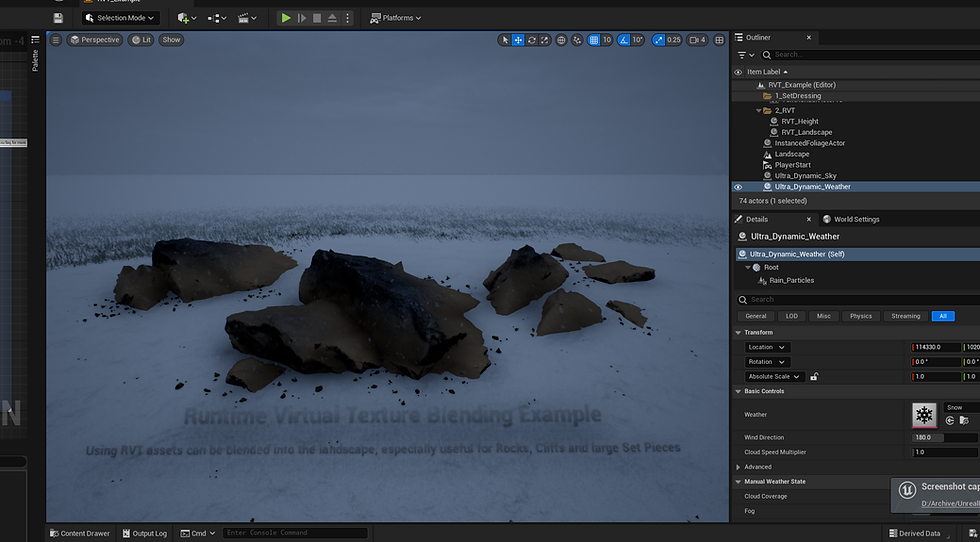The width and height of the screenshot is (980, 542).
Task: Open play mode options three-dot menu
Action: click(348, 18)
